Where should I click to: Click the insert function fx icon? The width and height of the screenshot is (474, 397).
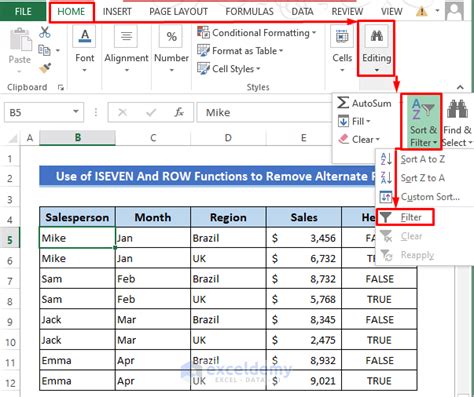pyautogui.click(x=179, y=112)
